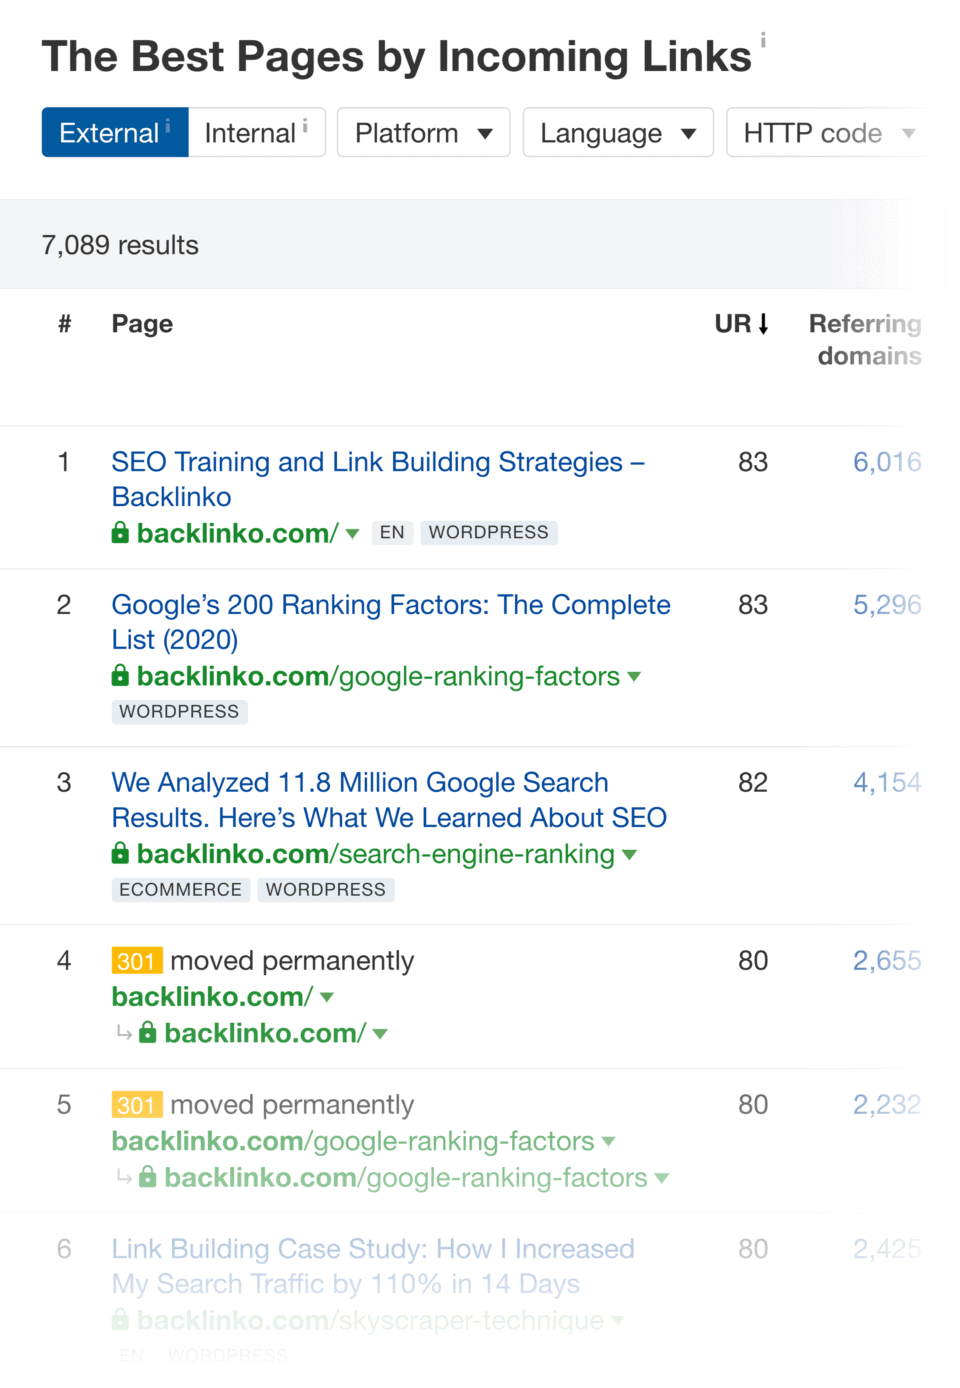Click the yellow 301 badge in row 5
The width and height of the screenshot is (960, 1388).
[x=136, y=1105]
